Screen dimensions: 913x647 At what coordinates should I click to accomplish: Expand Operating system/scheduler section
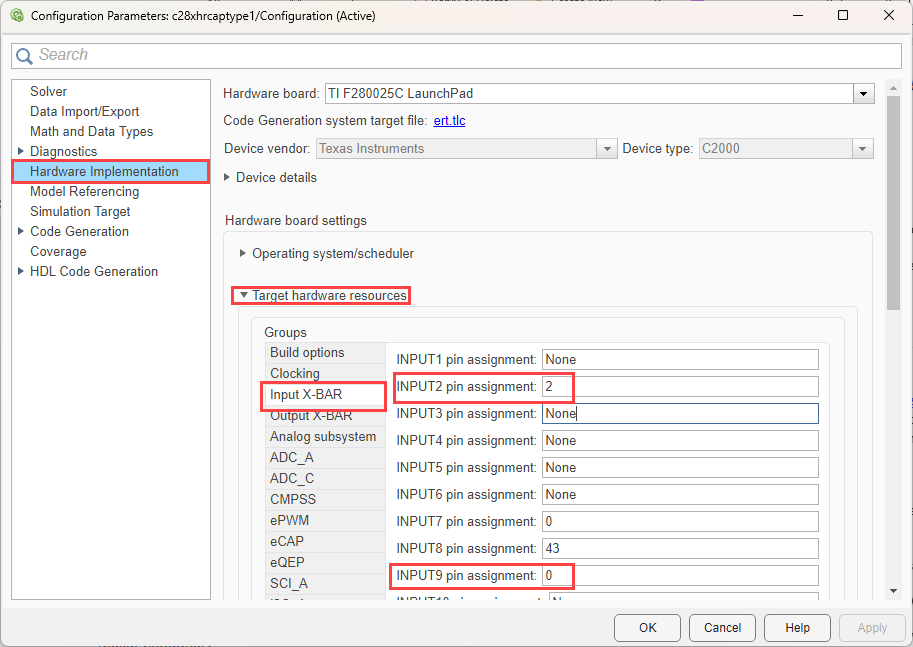point(243,253)
